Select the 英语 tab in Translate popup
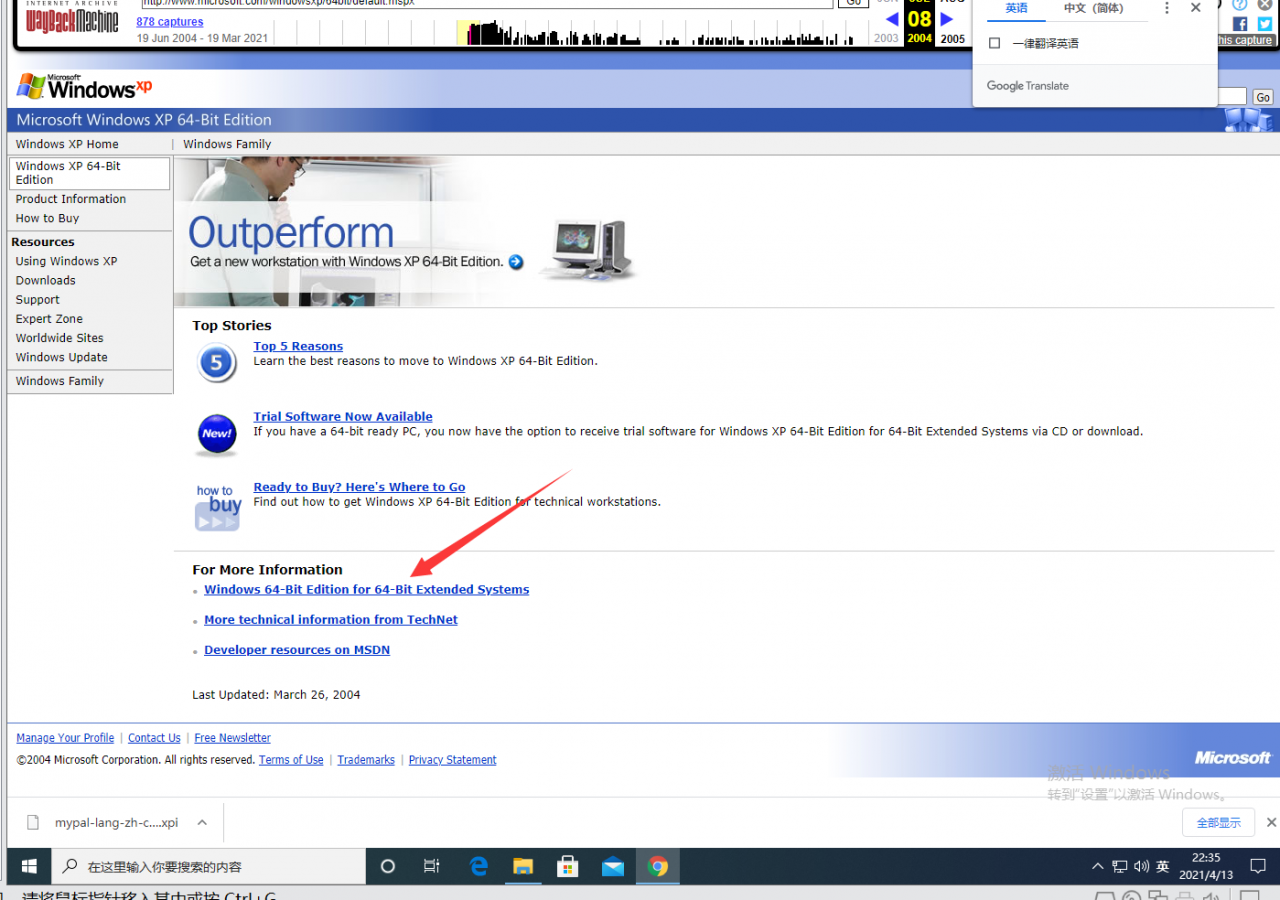Viewport: 1280px width, 900px height. click(x=1016, y=8)
